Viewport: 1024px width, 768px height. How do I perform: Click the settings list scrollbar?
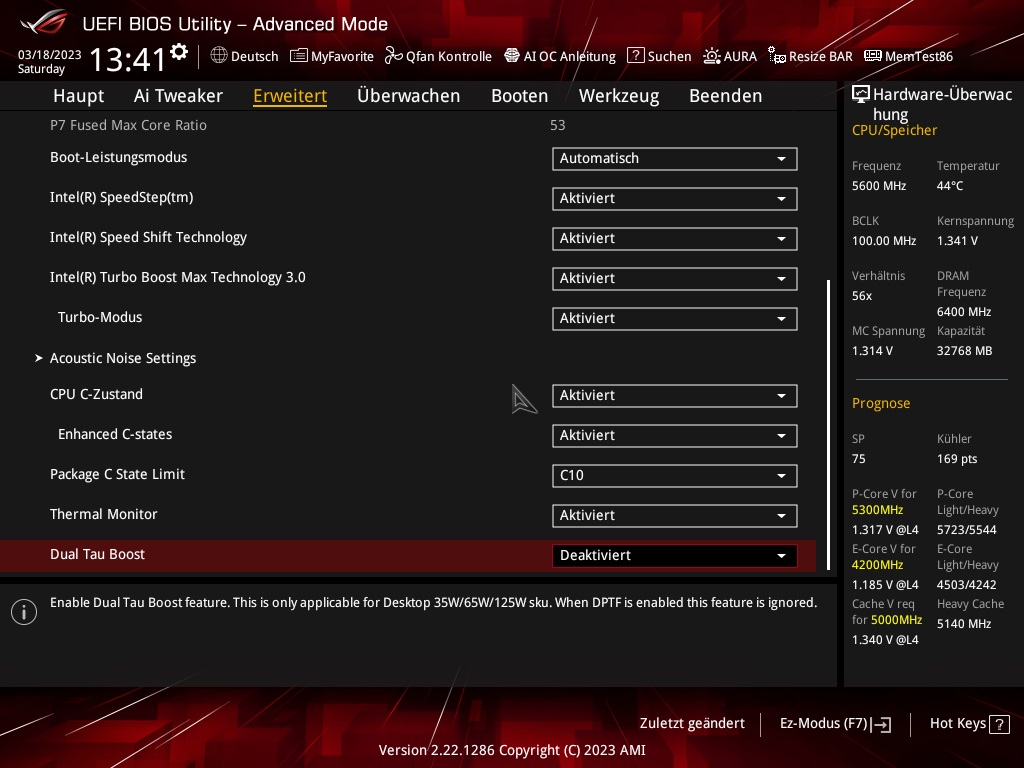(829, 424)
